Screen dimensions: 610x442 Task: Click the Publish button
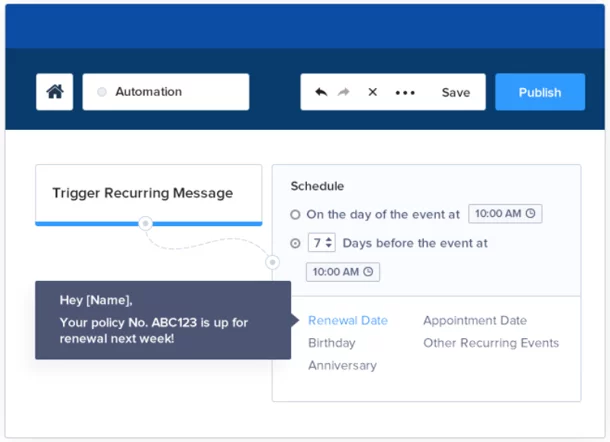point(540,92)
